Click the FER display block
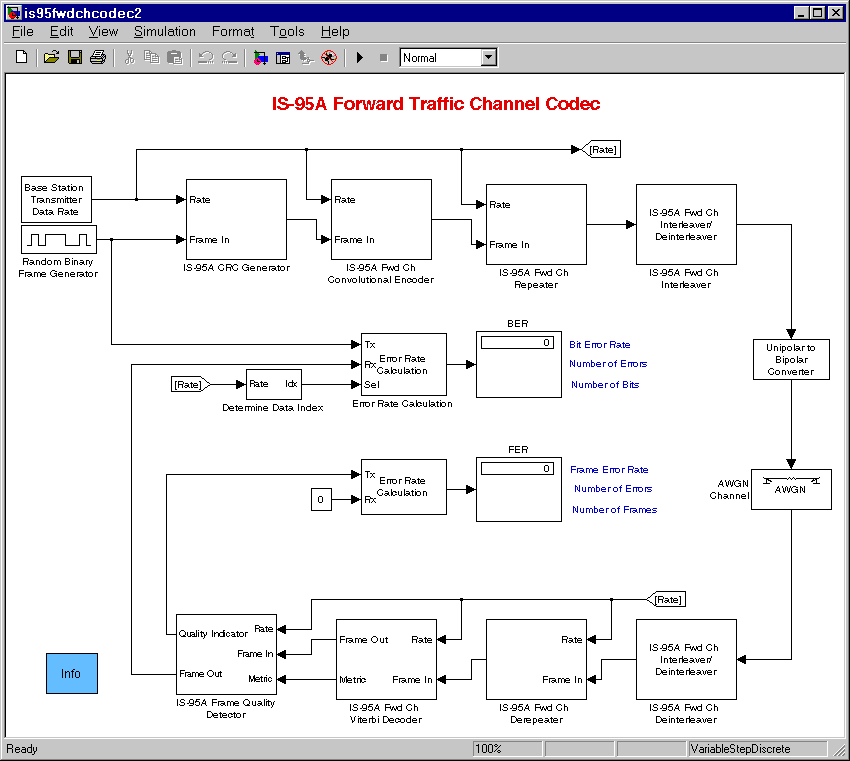This screenshot has height=761, width=850. click(x=519, y=489)
